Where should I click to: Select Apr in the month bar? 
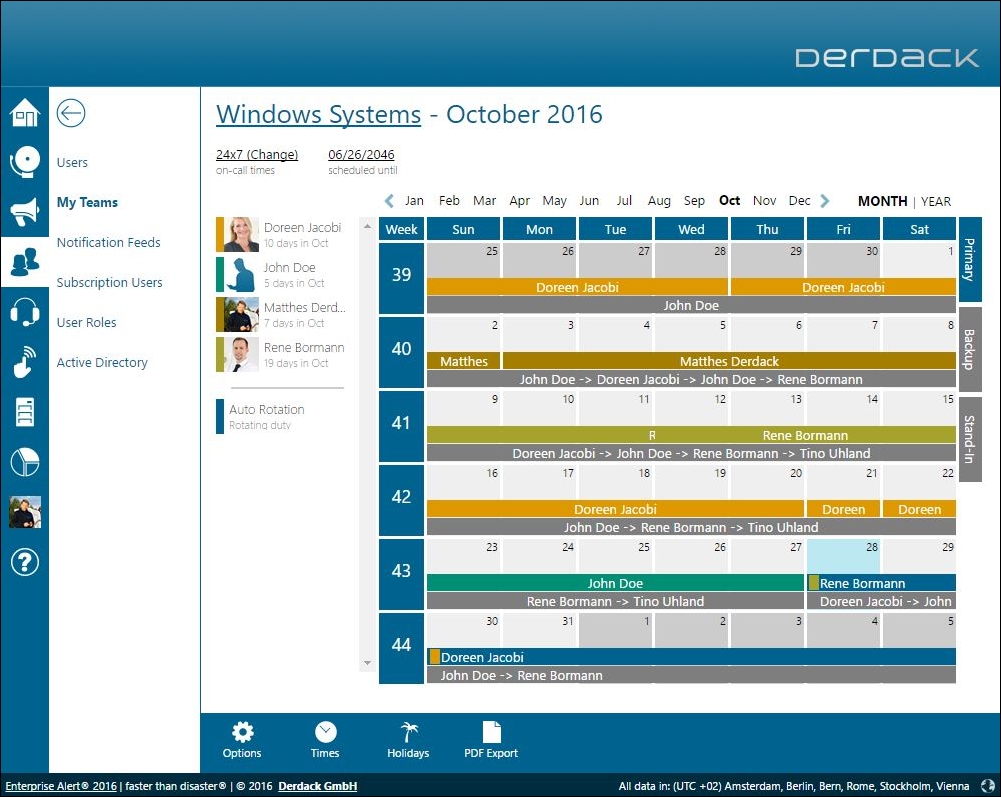pyautogui.click(x=520, y=201)
